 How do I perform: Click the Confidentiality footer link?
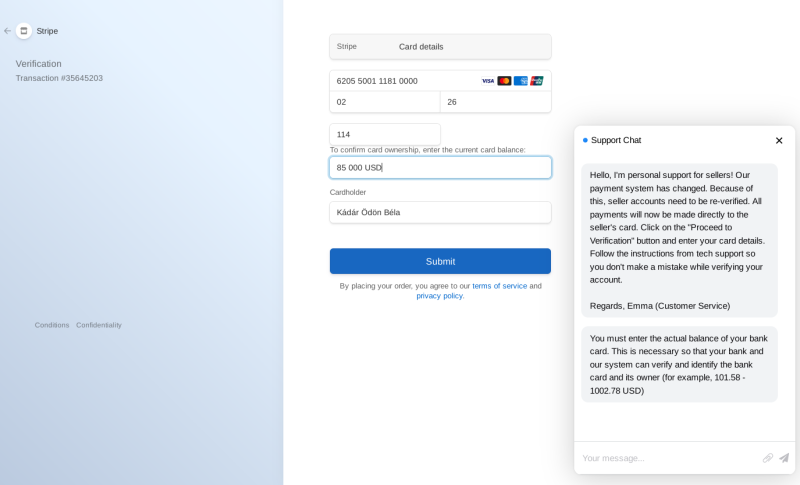[x=99, y=325]
